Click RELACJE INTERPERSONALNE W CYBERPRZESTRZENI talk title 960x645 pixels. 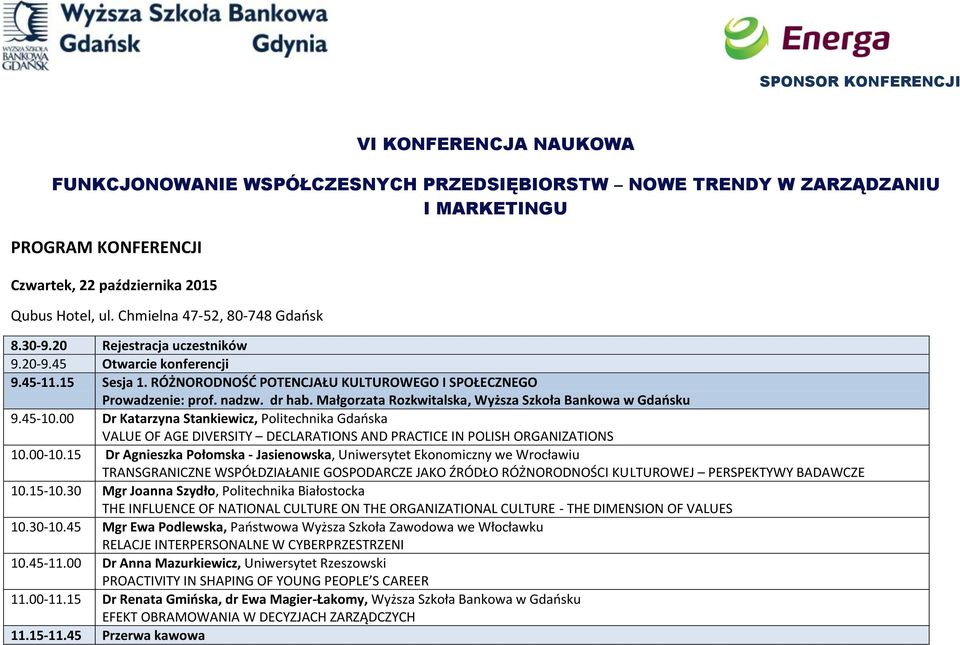pyautogui.click(x=253, y=545)
